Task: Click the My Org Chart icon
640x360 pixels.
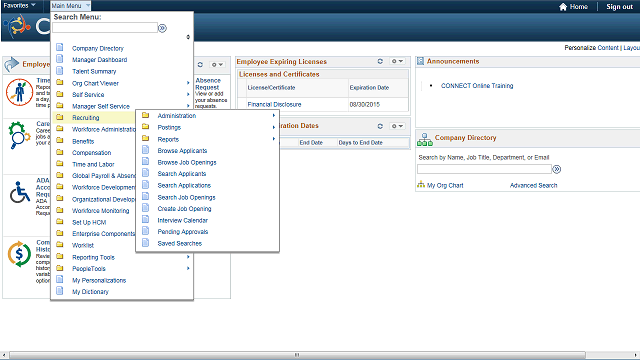Action: pyautogui.click(x=421, y=185)
